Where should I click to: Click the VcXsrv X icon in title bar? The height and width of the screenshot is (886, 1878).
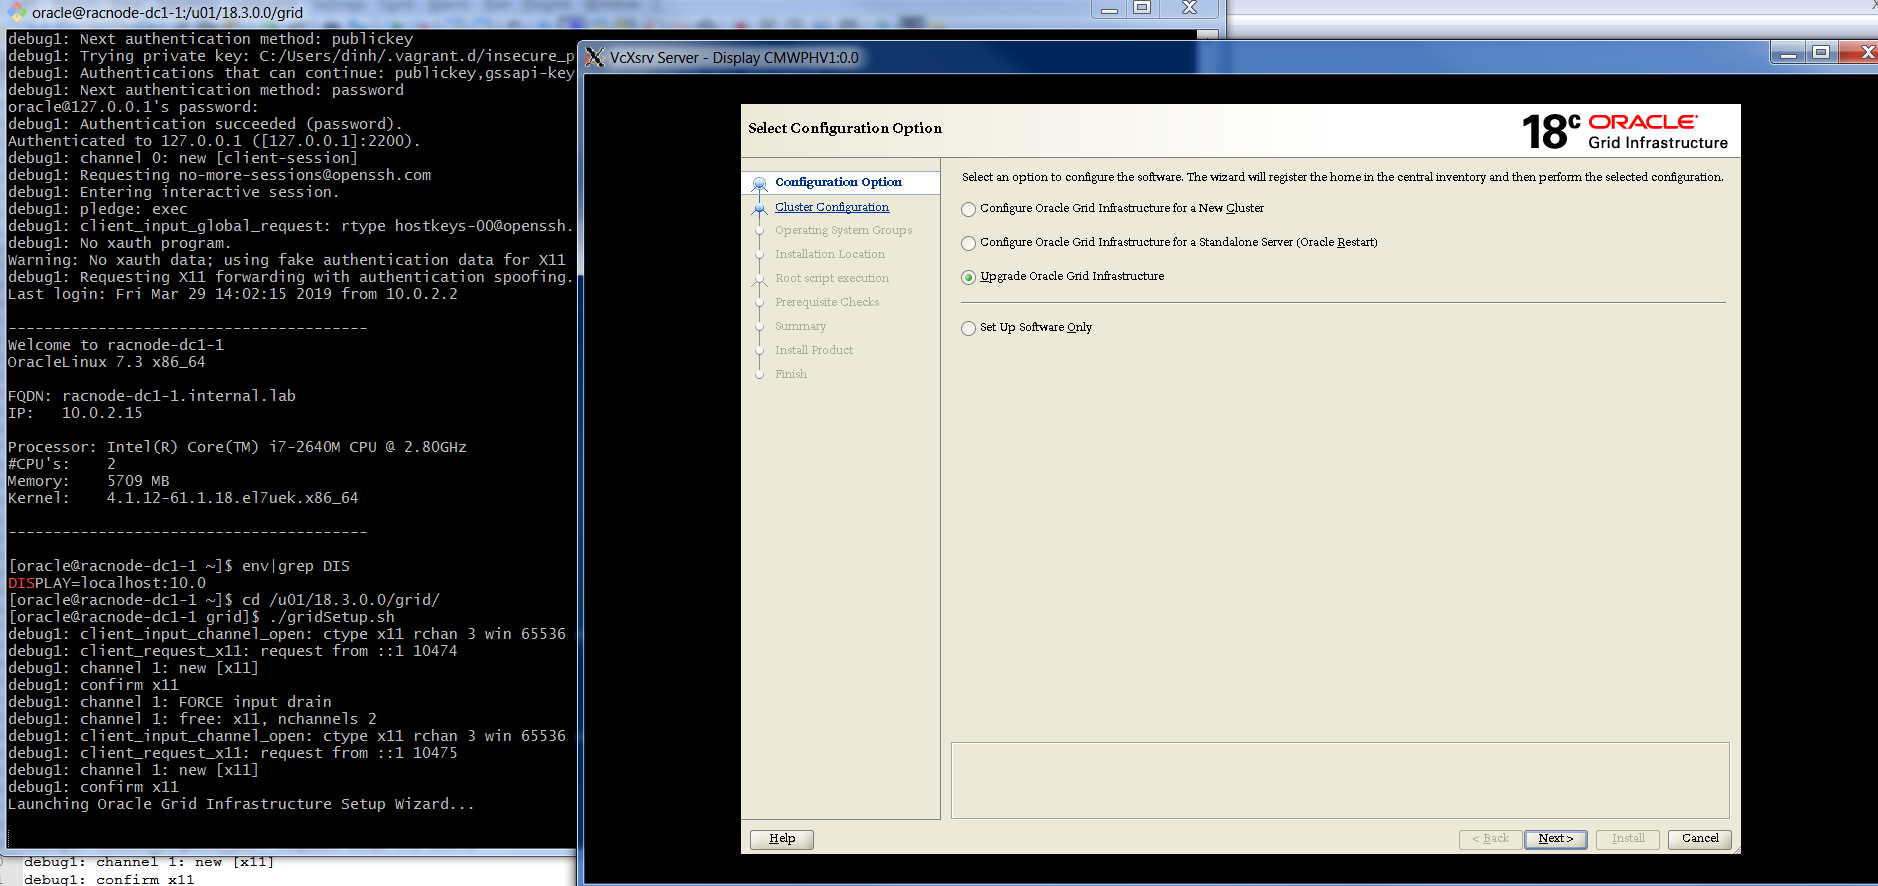coord(595,57)
